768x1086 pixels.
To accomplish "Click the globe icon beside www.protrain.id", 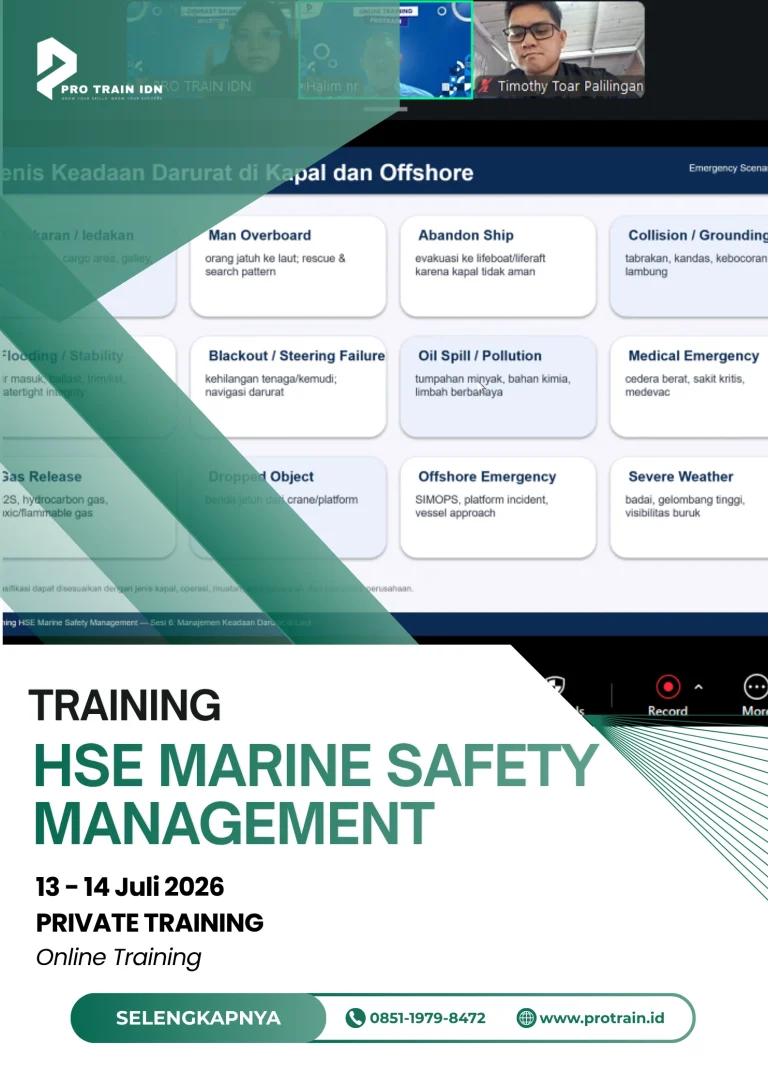I will click(x=526, y=1017).
